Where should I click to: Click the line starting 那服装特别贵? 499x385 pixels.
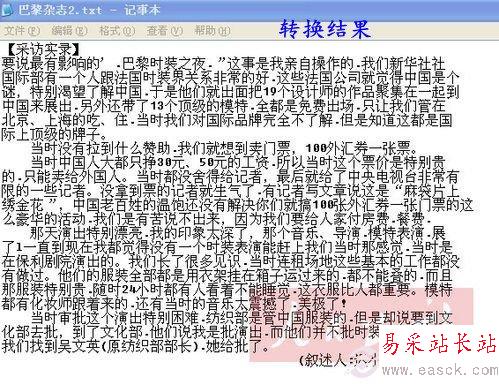(227, 290)
